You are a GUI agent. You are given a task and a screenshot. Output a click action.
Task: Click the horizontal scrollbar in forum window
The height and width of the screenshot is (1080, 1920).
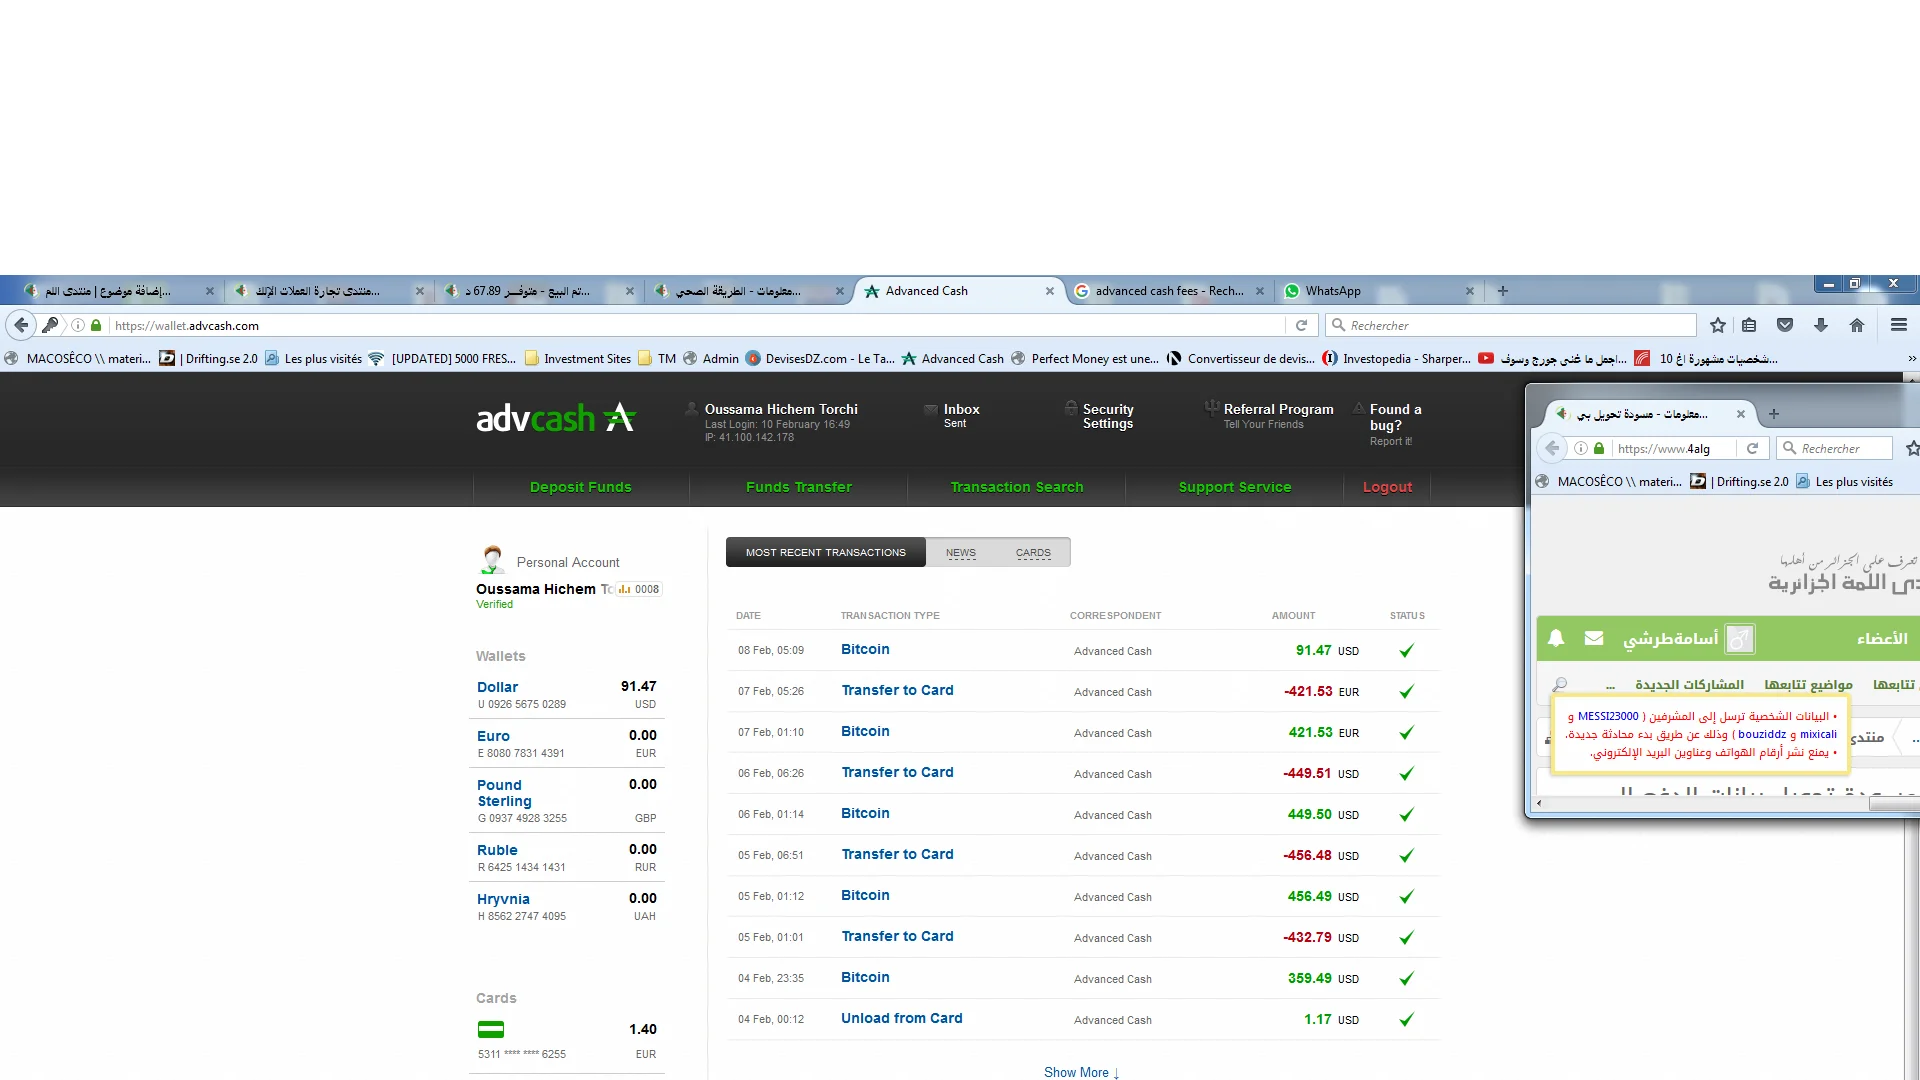tap(1700, 803)
